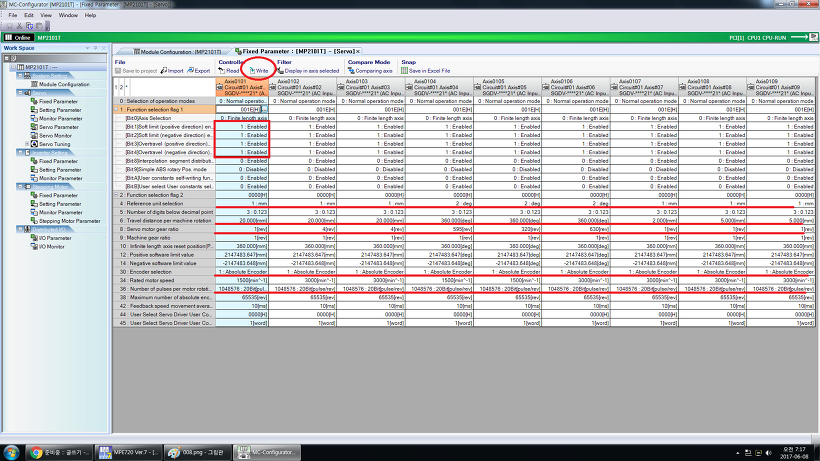
Task: Close the Fixed Parameter tab
Action: click(358, 51)
